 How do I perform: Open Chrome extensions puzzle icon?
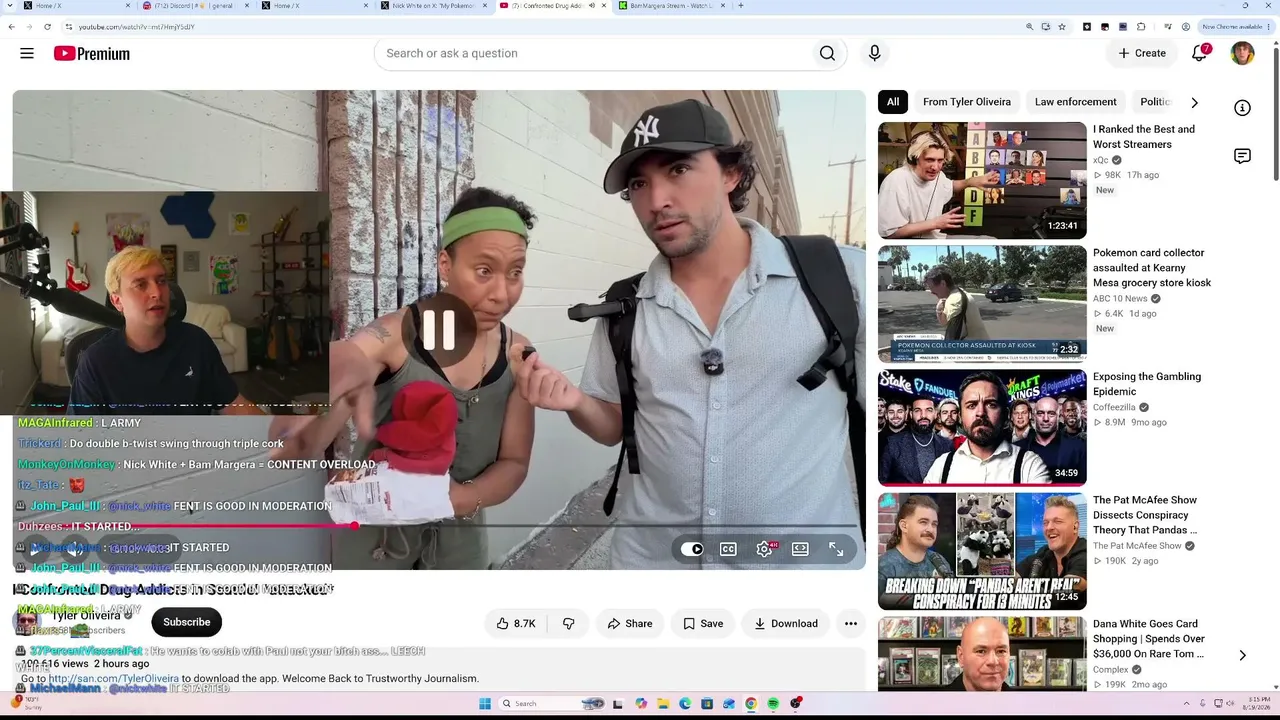point(1141,27)
